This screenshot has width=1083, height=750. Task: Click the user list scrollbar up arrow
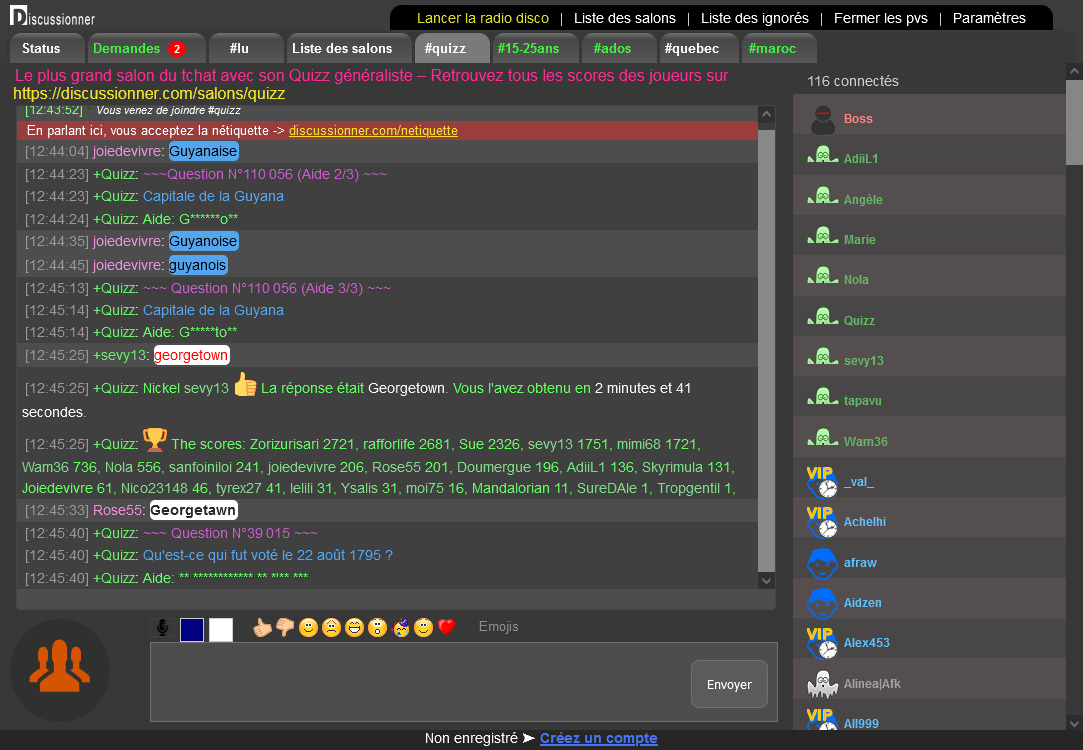(x=1074, y=71)
